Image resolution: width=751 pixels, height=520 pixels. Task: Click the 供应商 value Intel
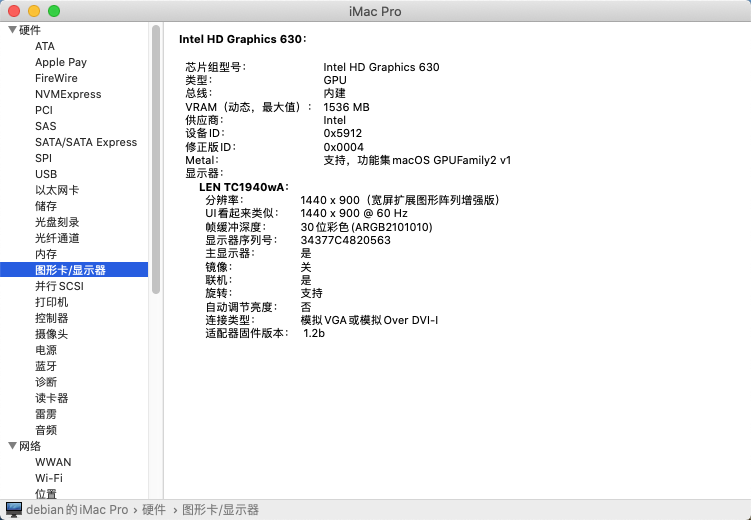(x=334, y=120)
